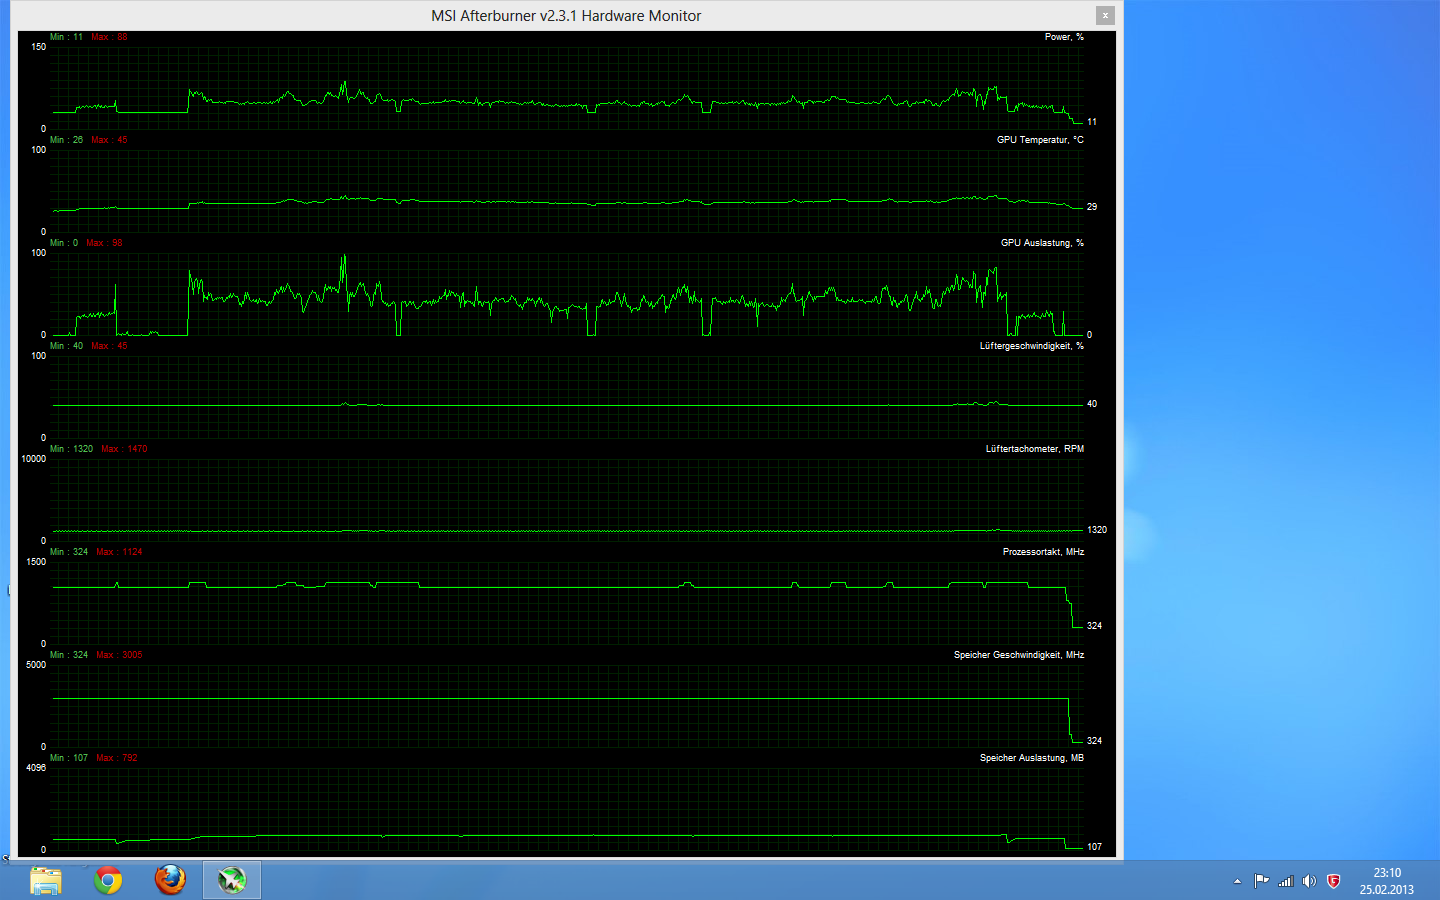Open File Explorer from the taskbar
Image resolution: width=1440 pixels, height=900 pixels.
(46, 880)
